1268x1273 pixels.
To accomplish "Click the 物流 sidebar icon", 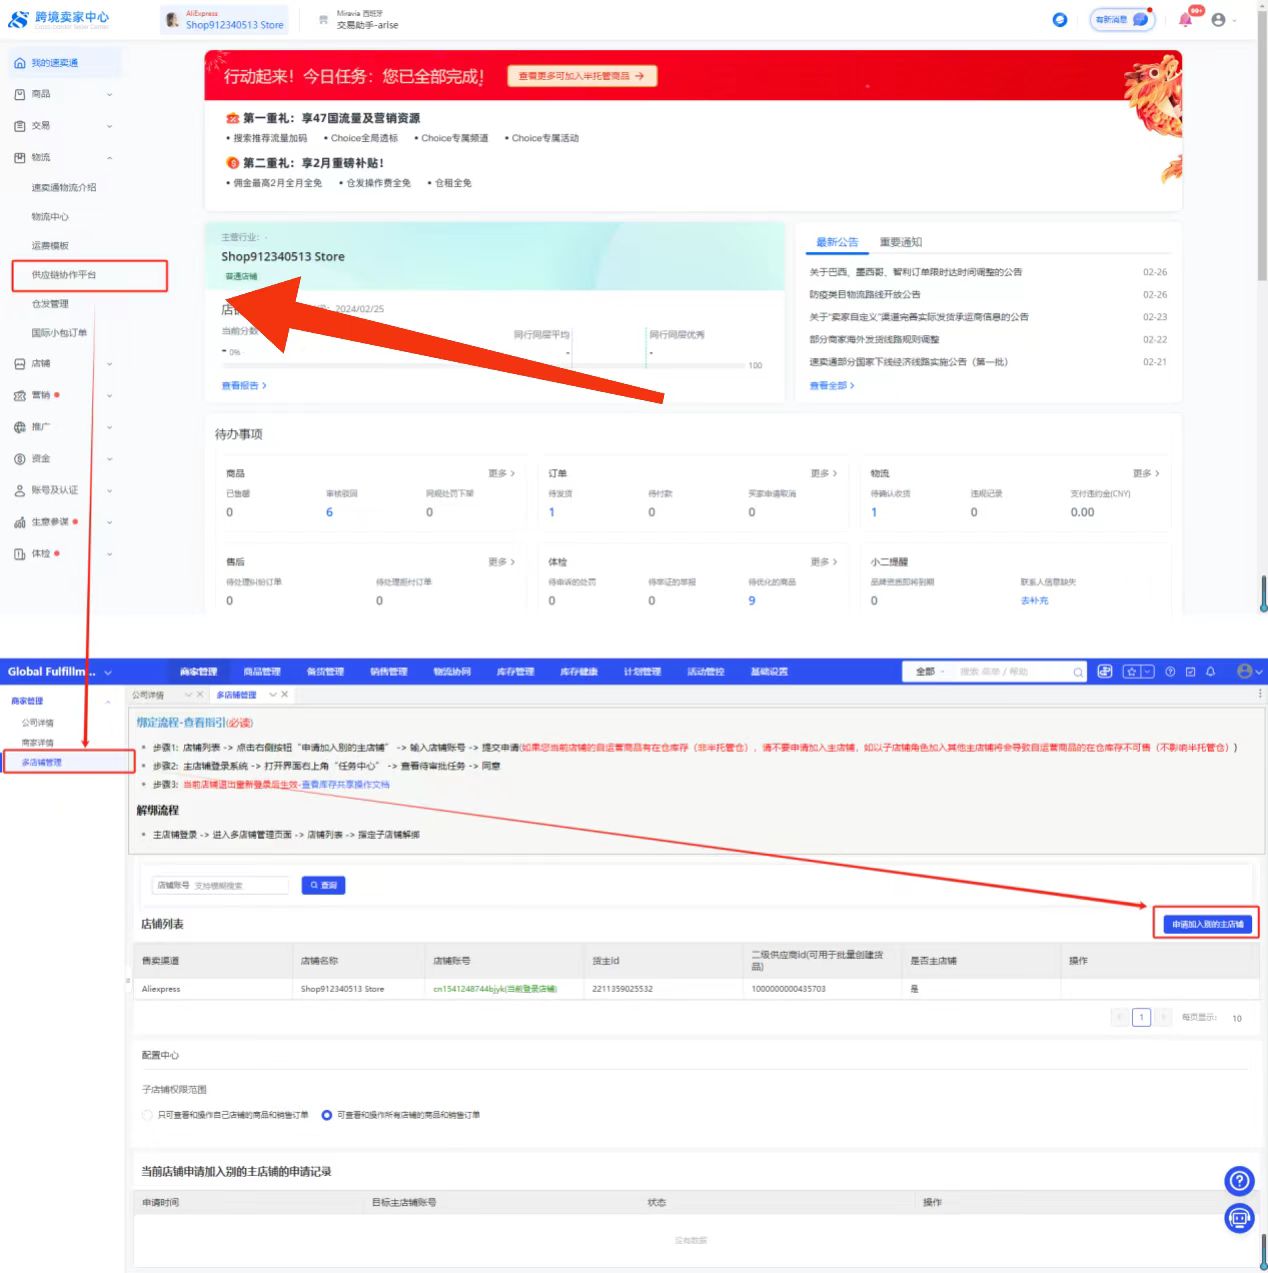I will tap(20, 157).
